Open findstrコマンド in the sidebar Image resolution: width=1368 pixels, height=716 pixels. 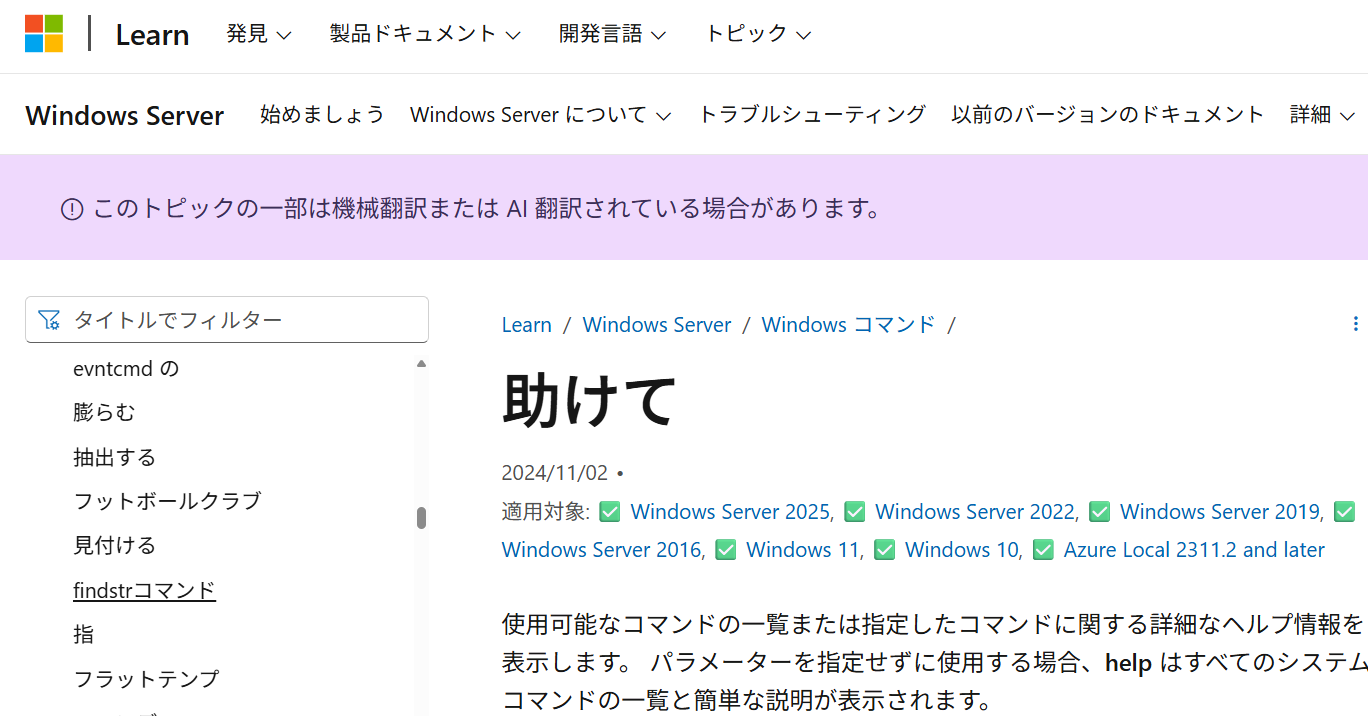click(x=144, y=591)
